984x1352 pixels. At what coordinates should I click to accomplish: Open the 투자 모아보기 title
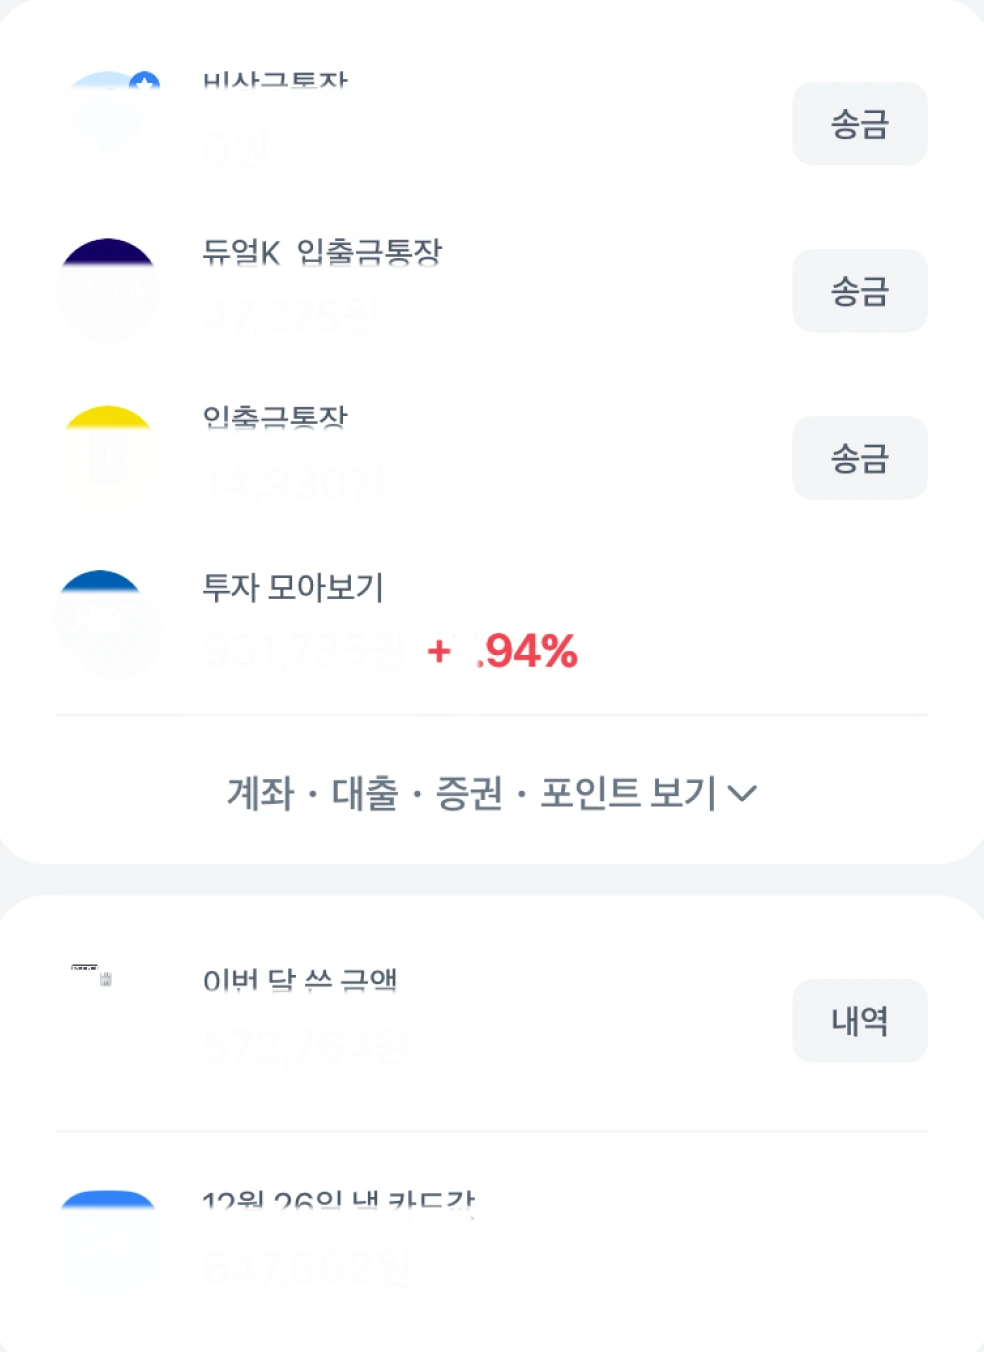click(293, 587)
